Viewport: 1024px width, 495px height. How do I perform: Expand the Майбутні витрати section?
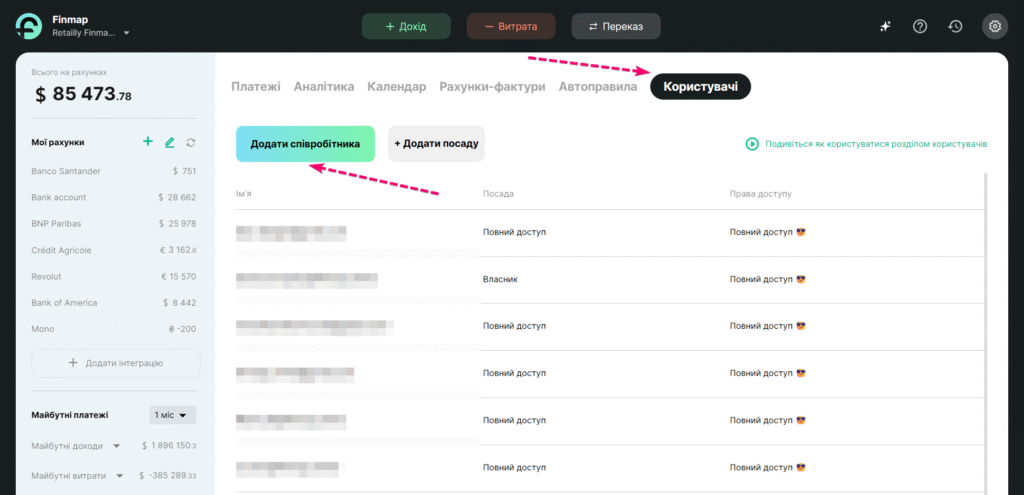point(116,476)
